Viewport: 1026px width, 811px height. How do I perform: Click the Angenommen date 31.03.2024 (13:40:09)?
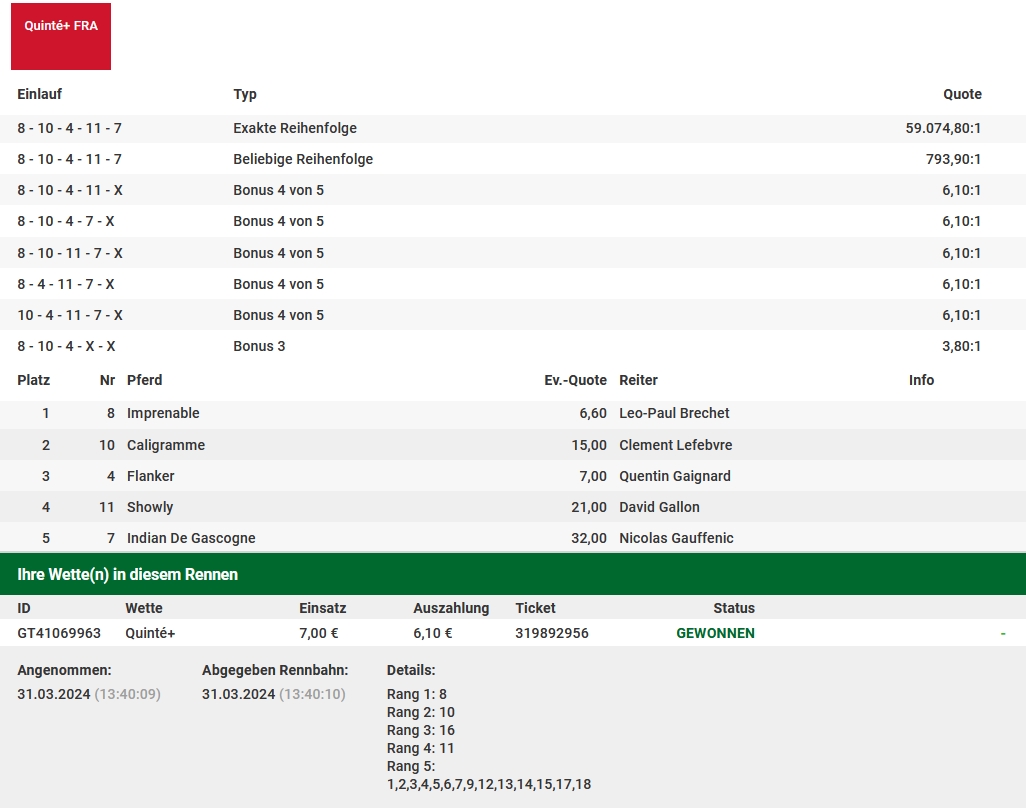tap(89, 694)
